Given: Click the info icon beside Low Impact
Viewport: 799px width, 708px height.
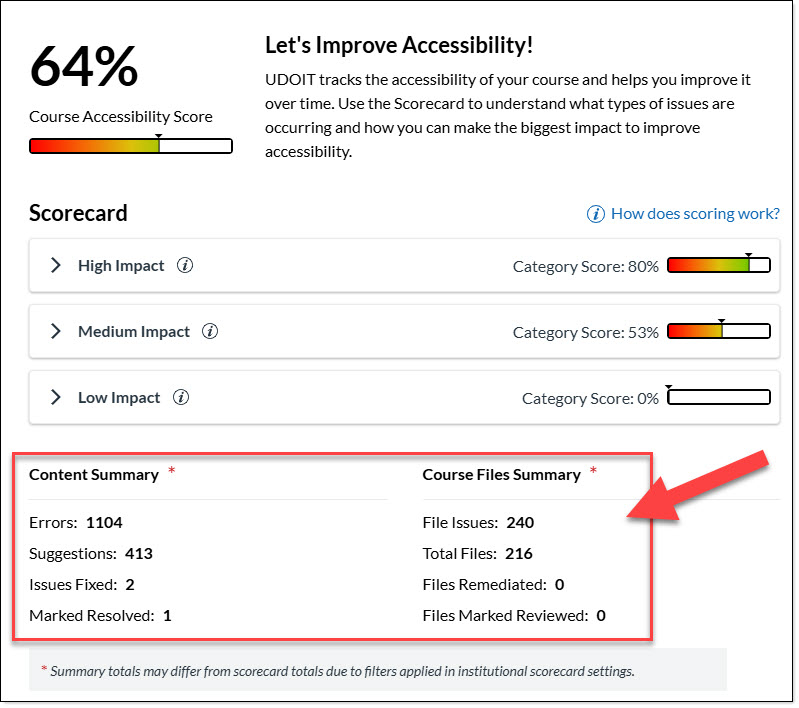Looking at the screenshot, I should point(181,398).
